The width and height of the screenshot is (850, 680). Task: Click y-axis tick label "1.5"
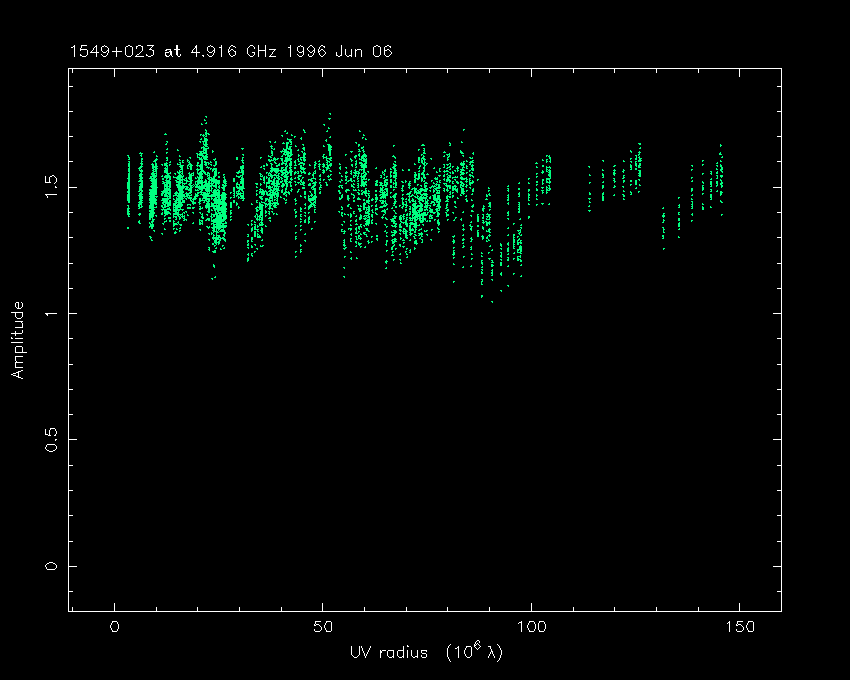click(x=52, y=187)
